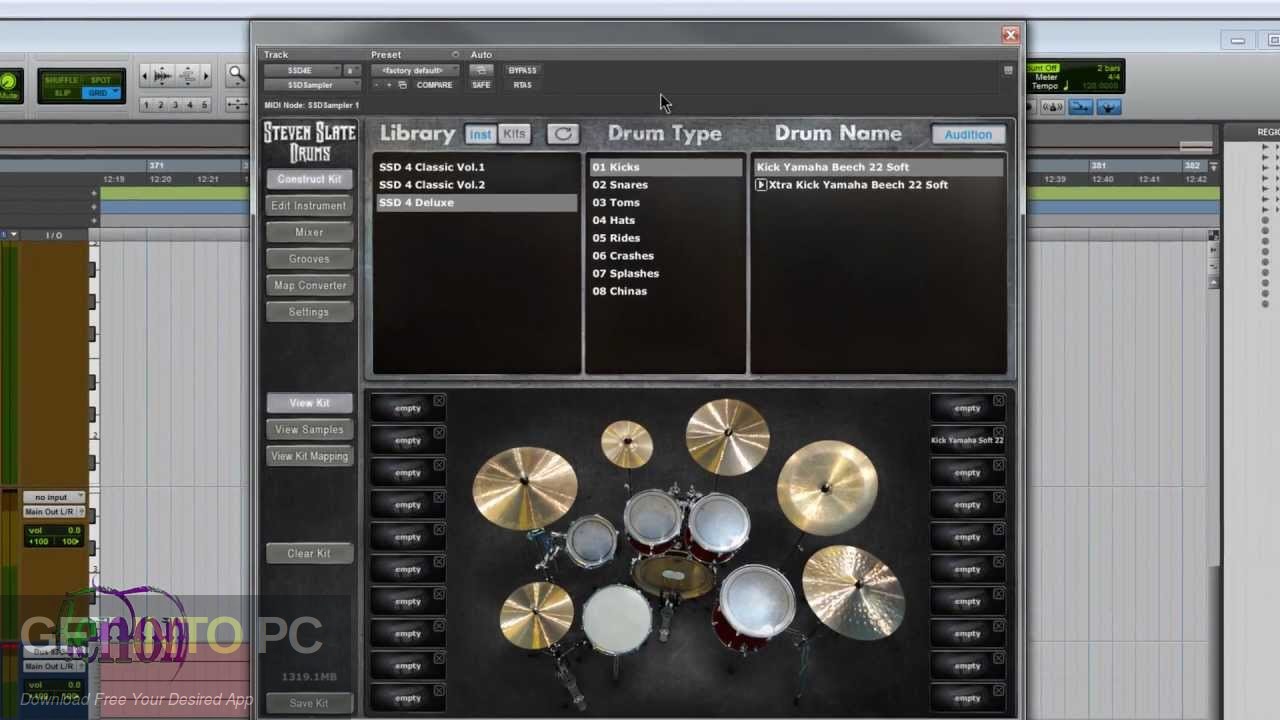Open the Construct Kit page
1280x720 pixels.
pos(309,179)
